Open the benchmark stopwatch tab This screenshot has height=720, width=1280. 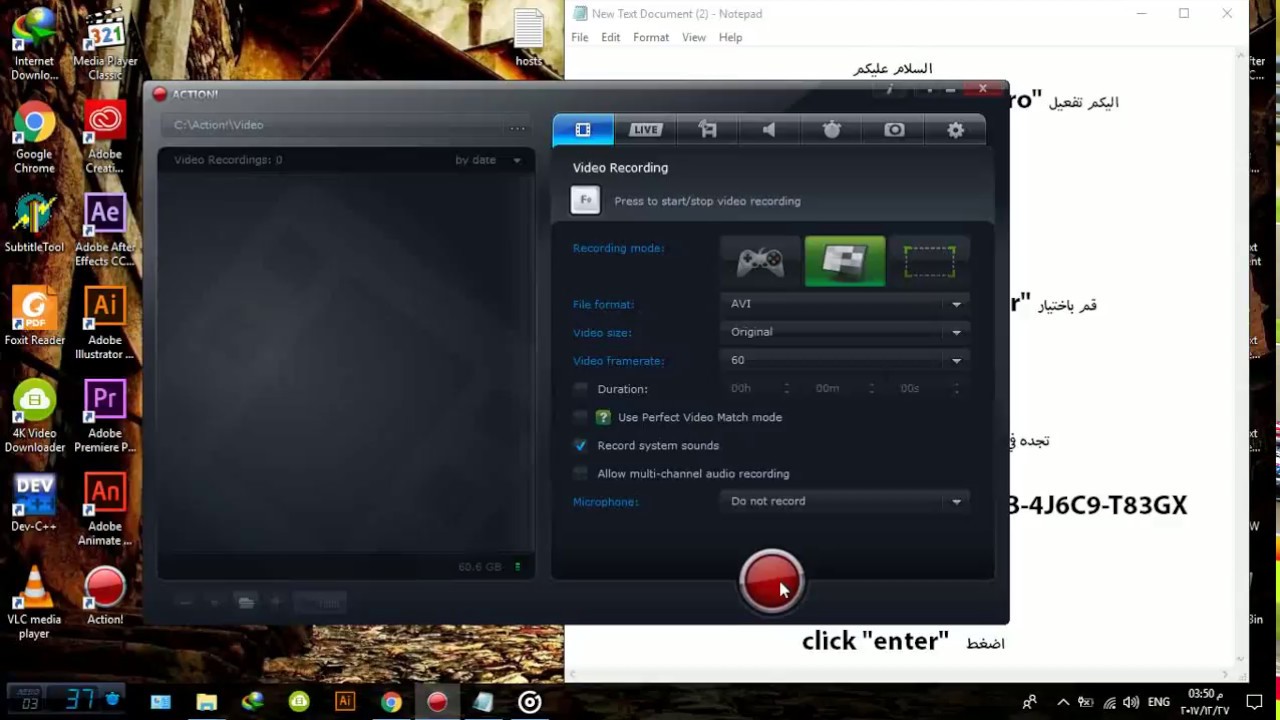click(831, 130)
